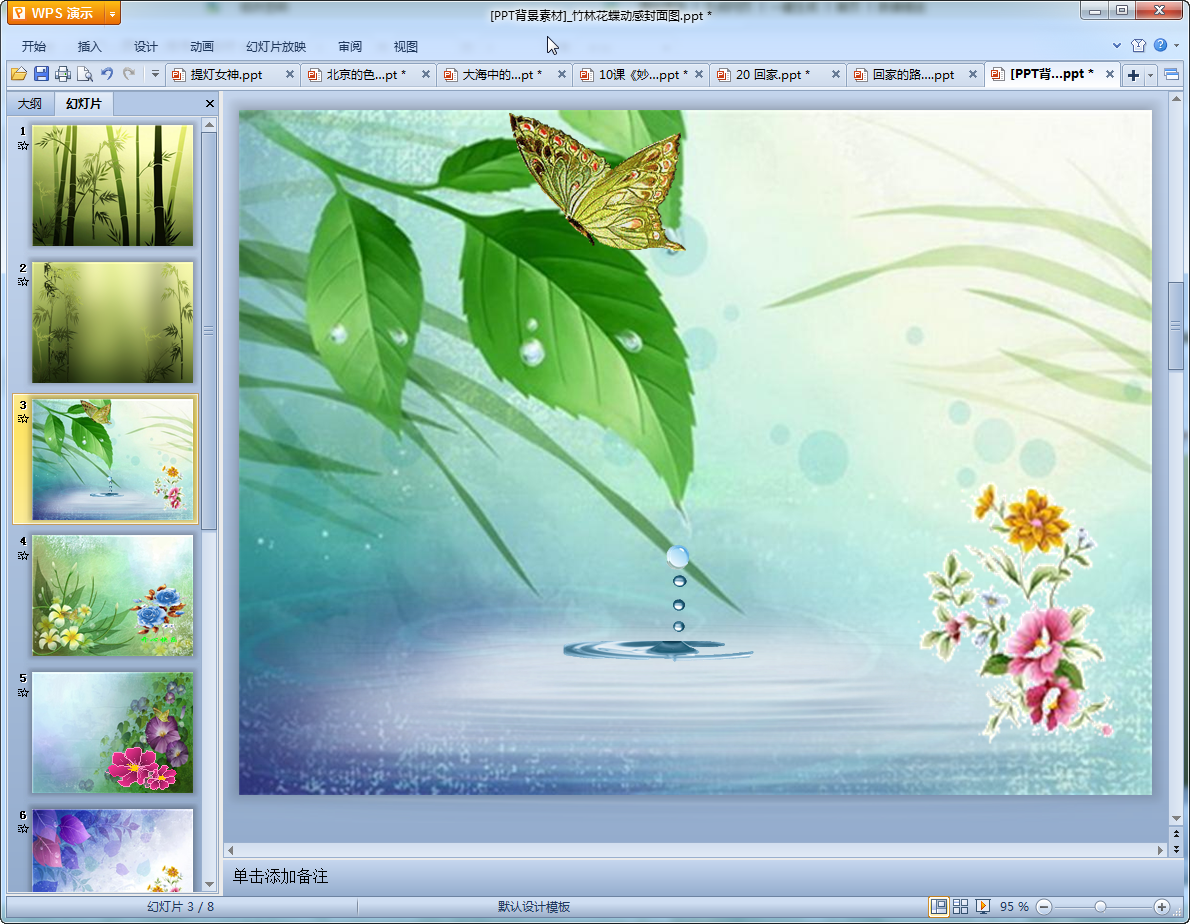Open the 插入 menu
The height and width of the screenshot is (924, 1190).
pyautogui.click(x=90, y=46)
